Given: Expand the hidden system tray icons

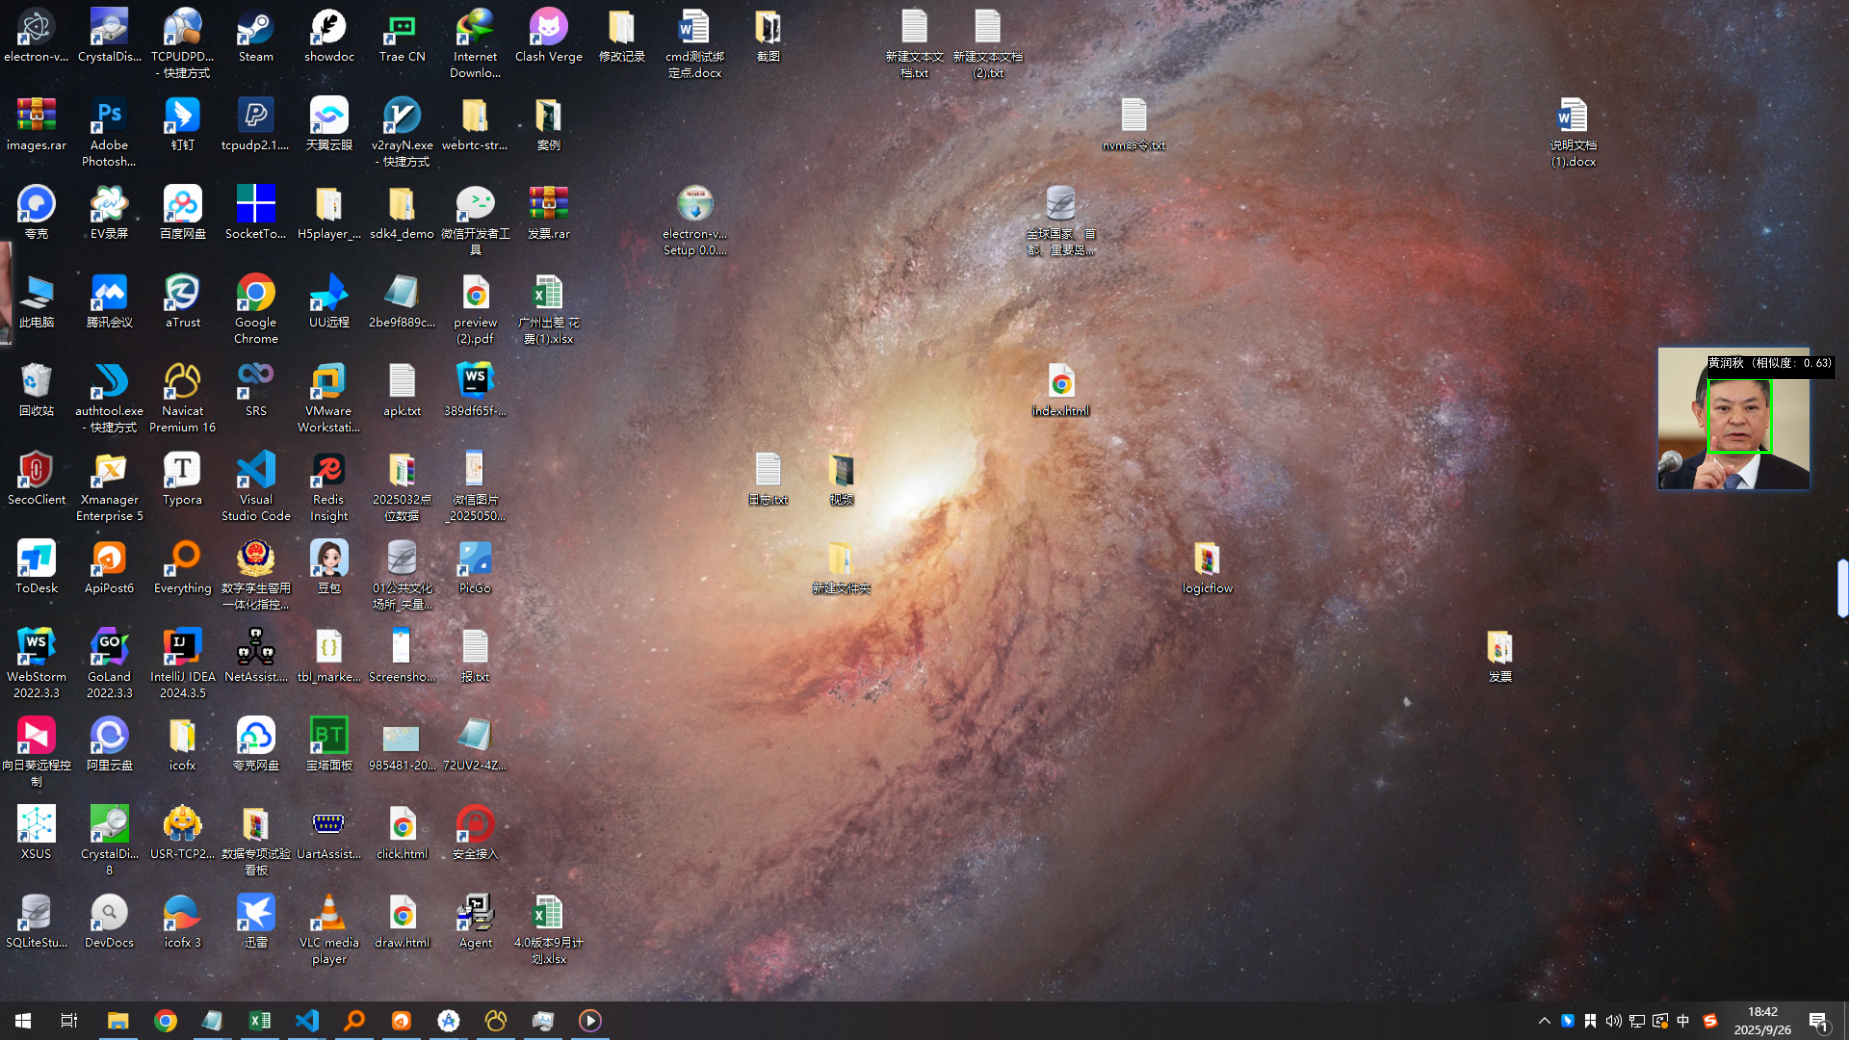Looking at the screenshot, I should coord(1544,1021).
